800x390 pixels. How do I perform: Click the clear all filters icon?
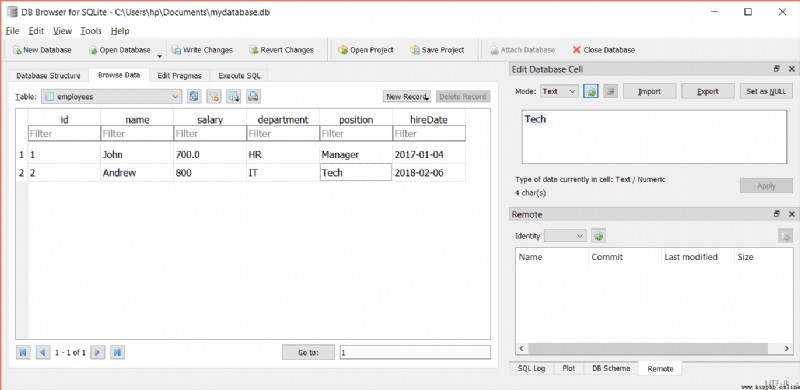[x=213, y=96]
